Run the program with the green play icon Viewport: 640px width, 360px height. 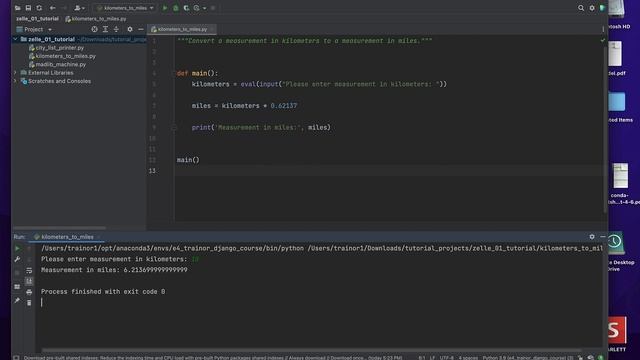pos(165,8)
